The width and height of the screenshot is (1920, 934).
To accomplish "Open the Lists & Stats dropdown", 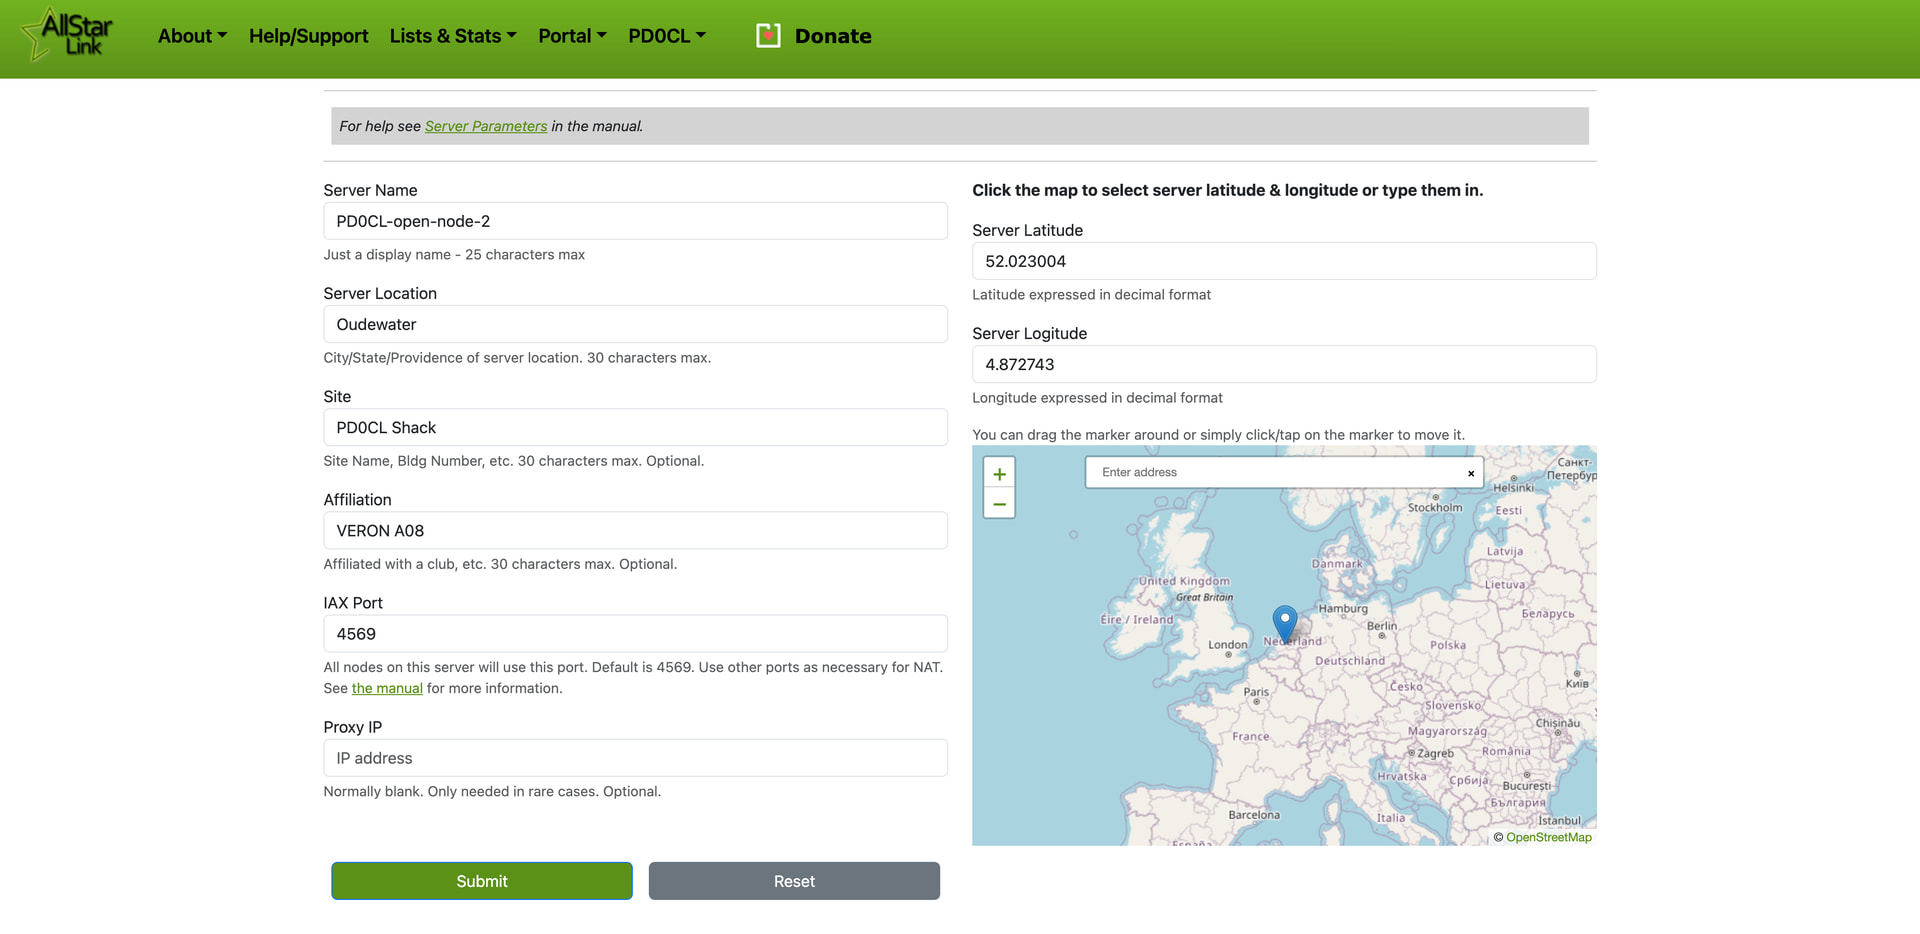I will pos(453,36).
